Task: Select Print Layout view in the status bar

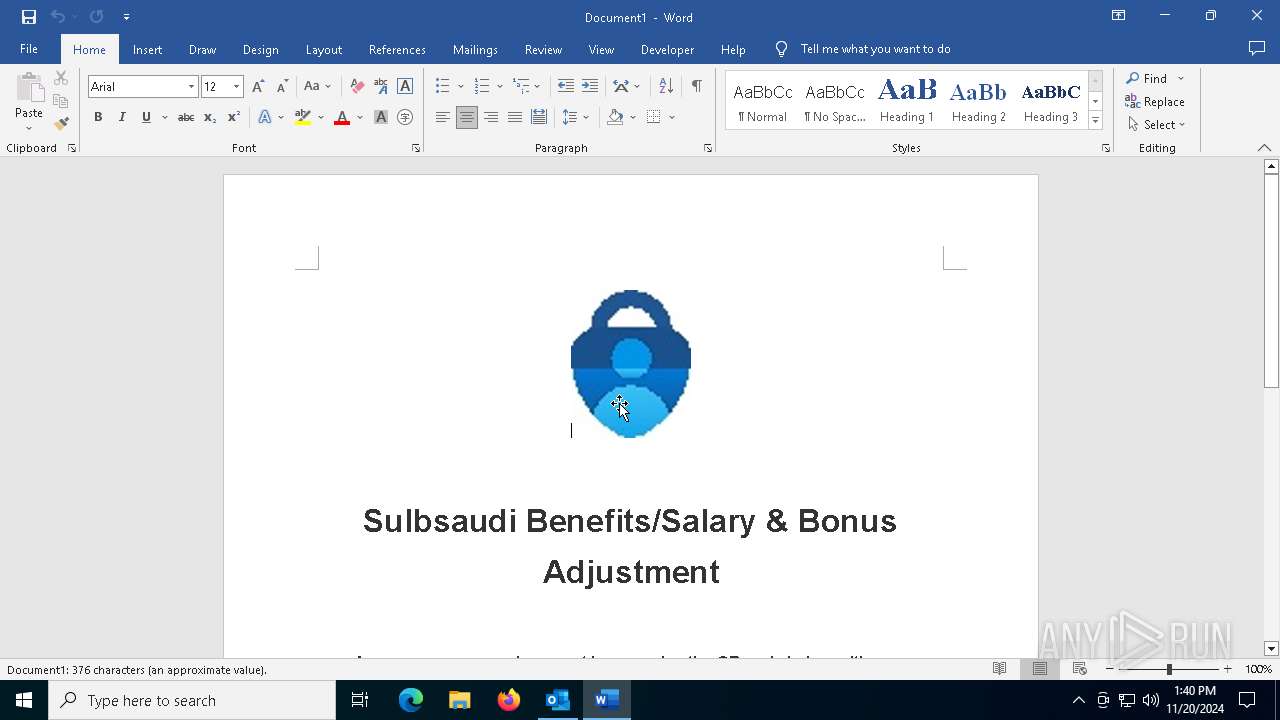Action: point(1039,669)
